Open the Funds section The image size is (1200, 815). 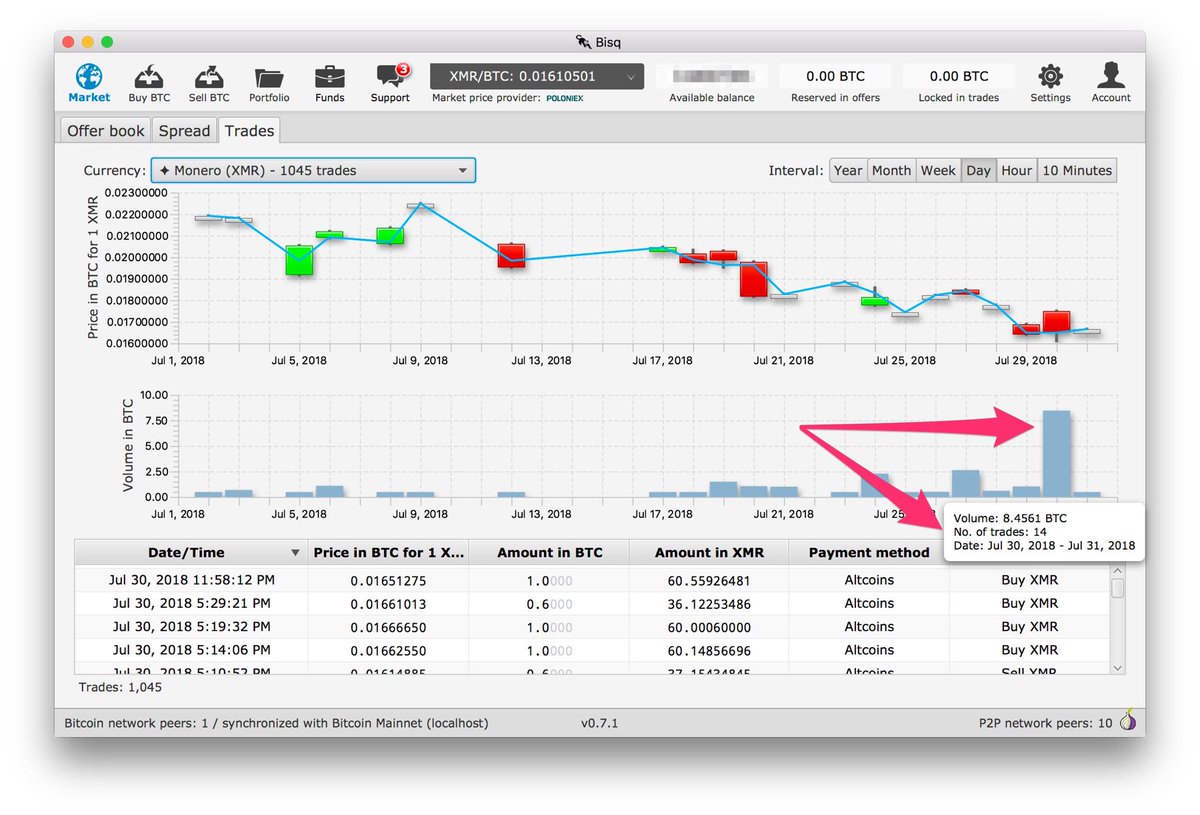point(330,83)
